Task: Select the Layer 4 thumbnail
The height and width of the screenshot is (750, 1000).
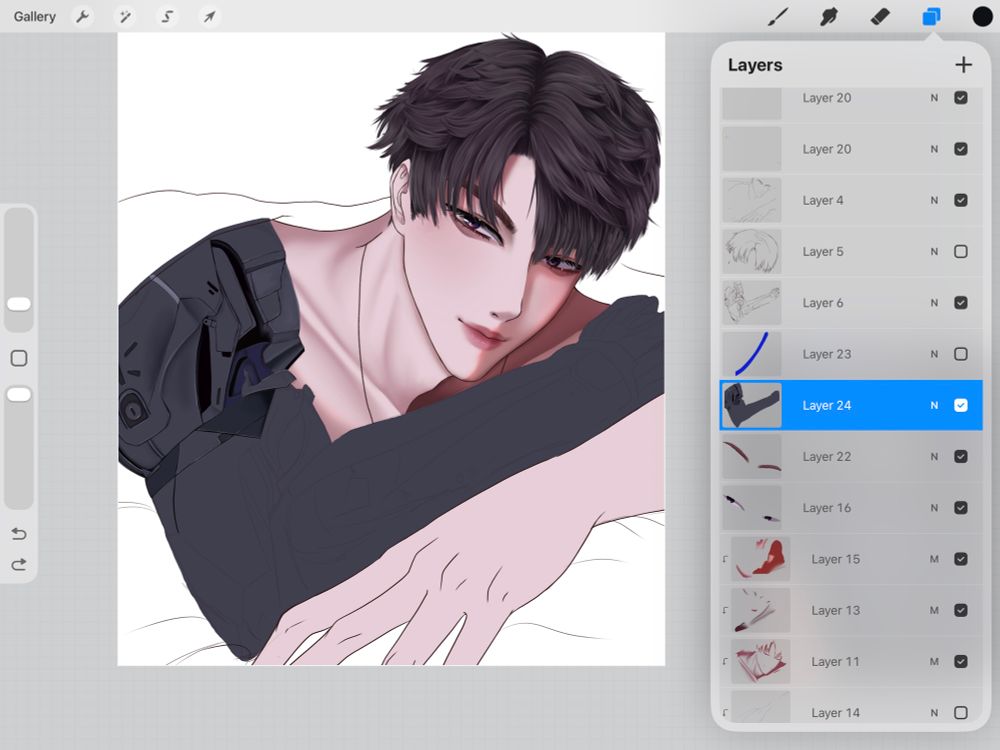Action: click(751, 200)
